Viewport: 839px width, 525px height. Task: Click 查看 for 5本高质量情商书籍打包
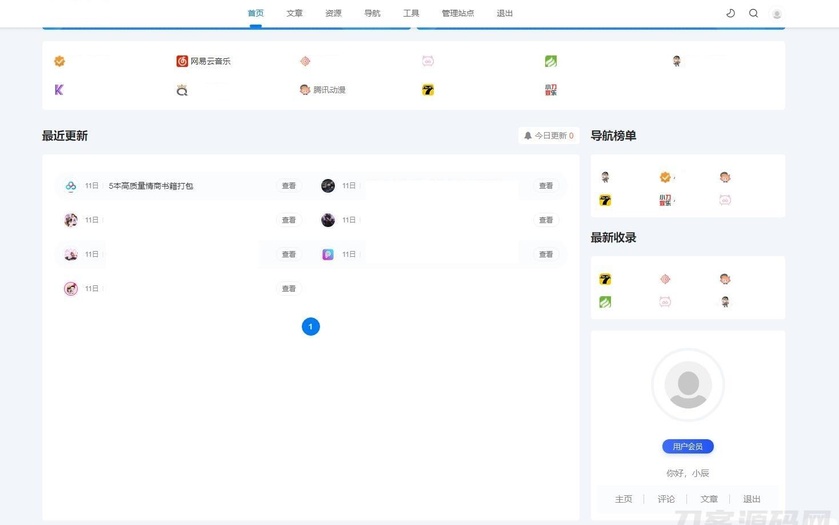289,186
